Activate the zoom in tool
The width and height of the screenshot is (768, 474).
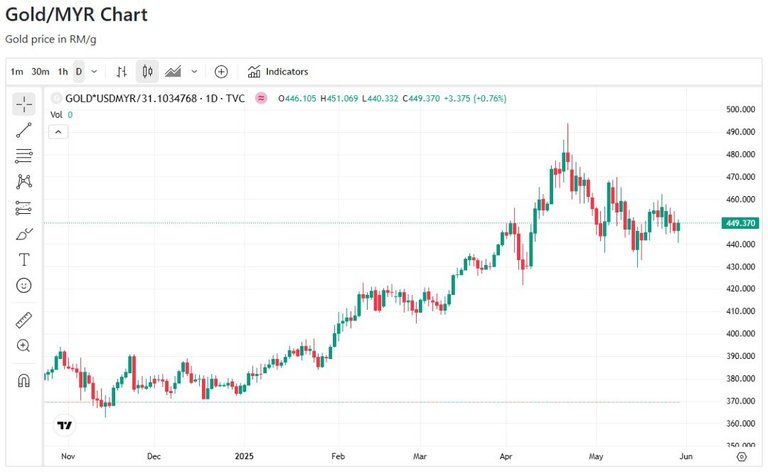[x=24, y=346]
